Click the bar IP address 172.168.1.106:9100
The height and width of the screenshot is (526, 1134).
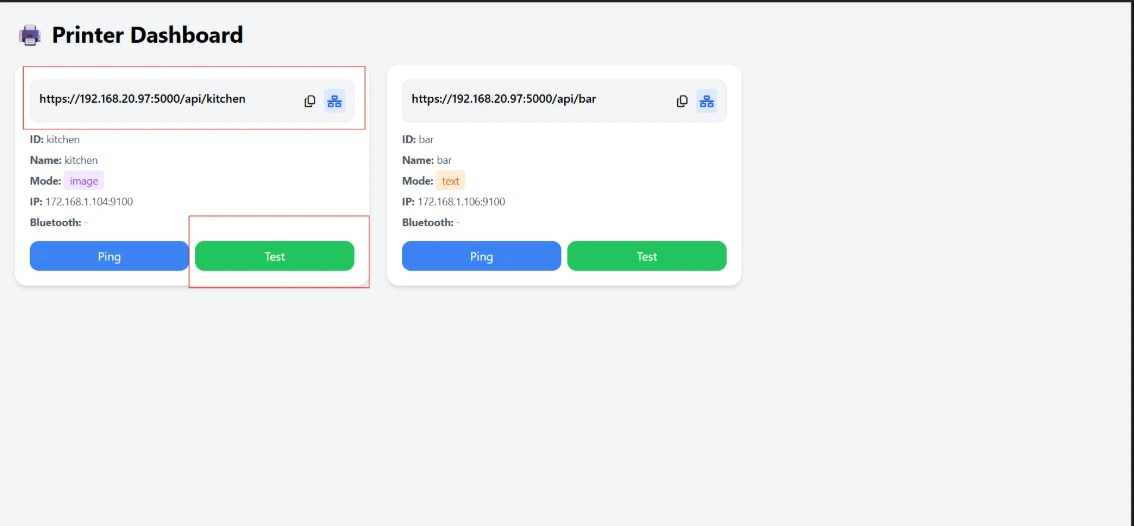461,202
